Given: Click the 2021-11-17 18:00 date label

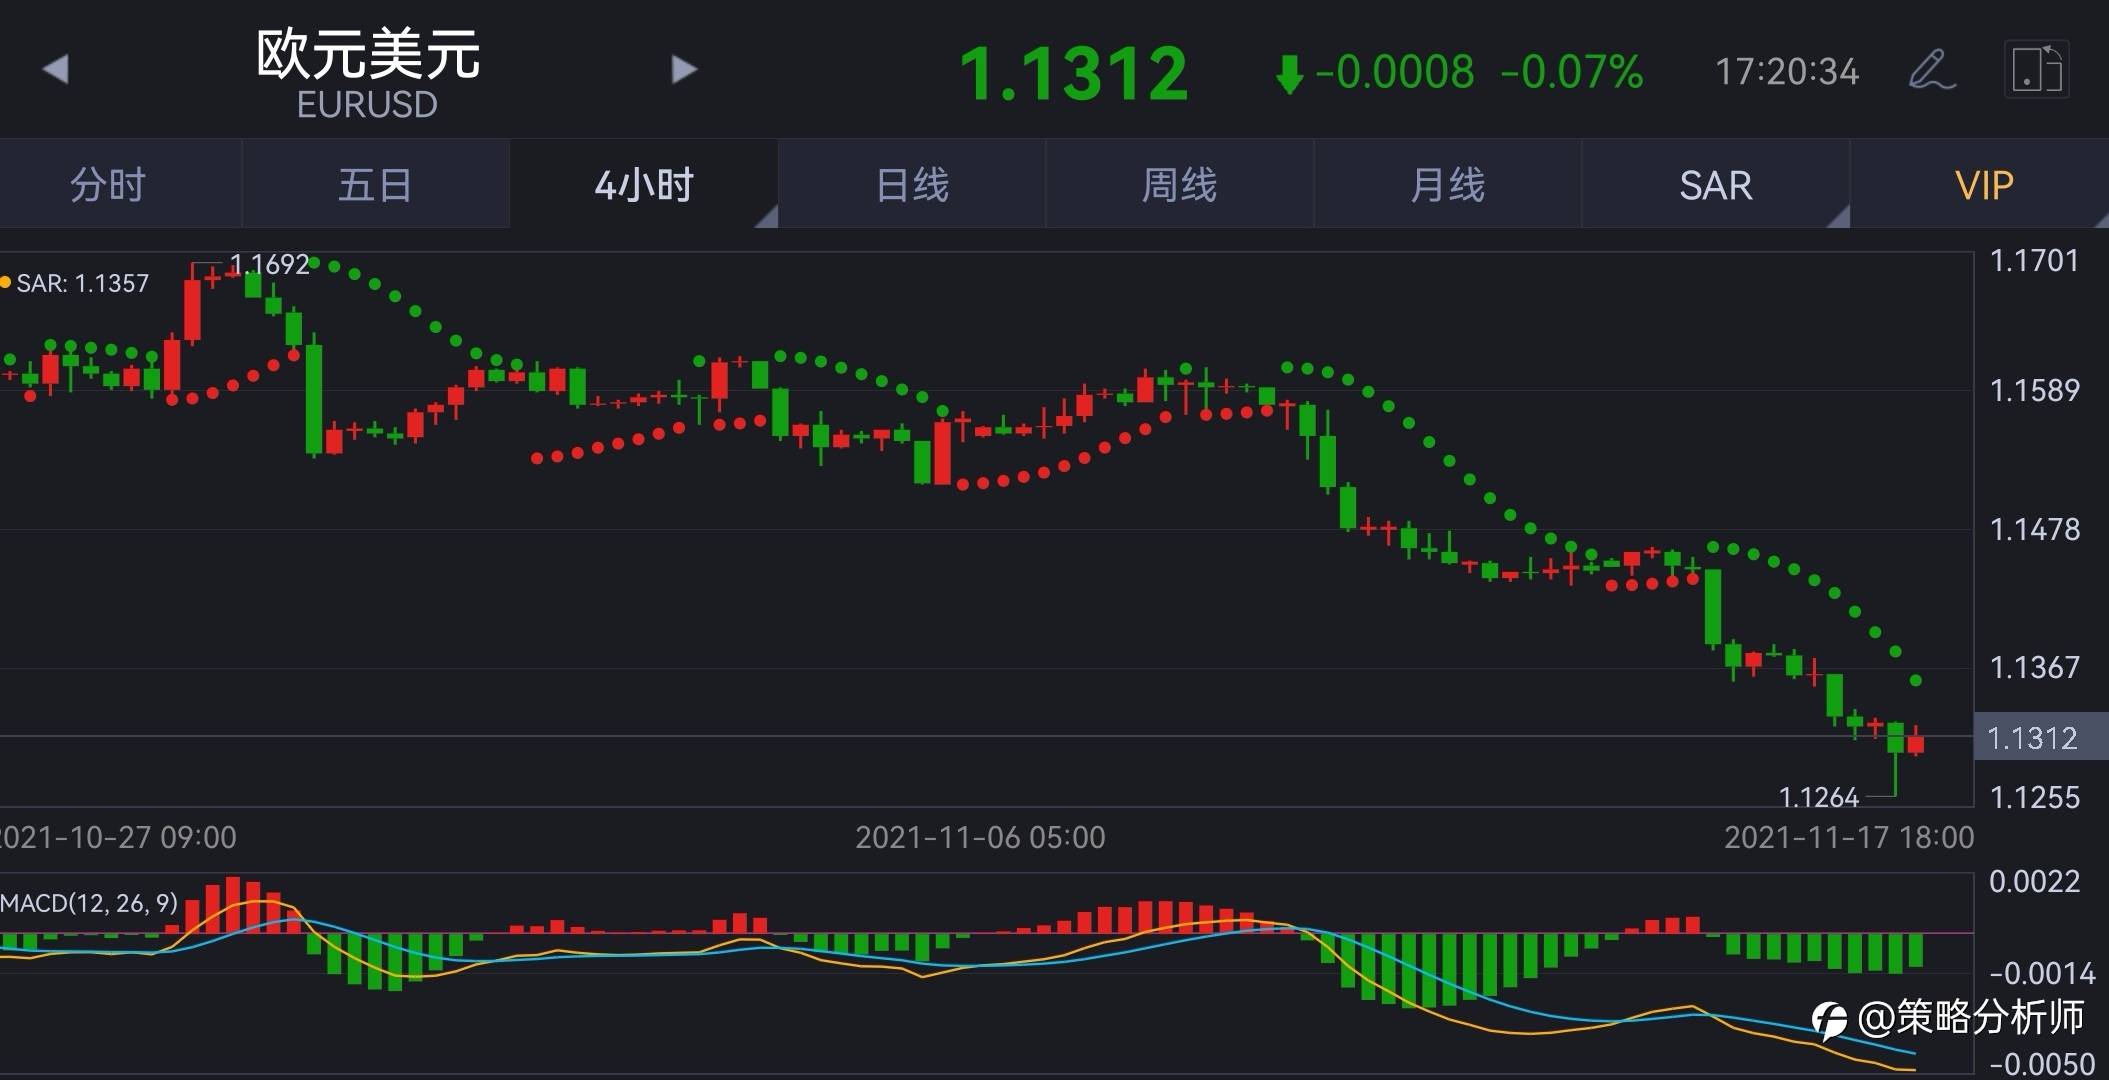Looking at the screenshot, I should click(1849, 837).
